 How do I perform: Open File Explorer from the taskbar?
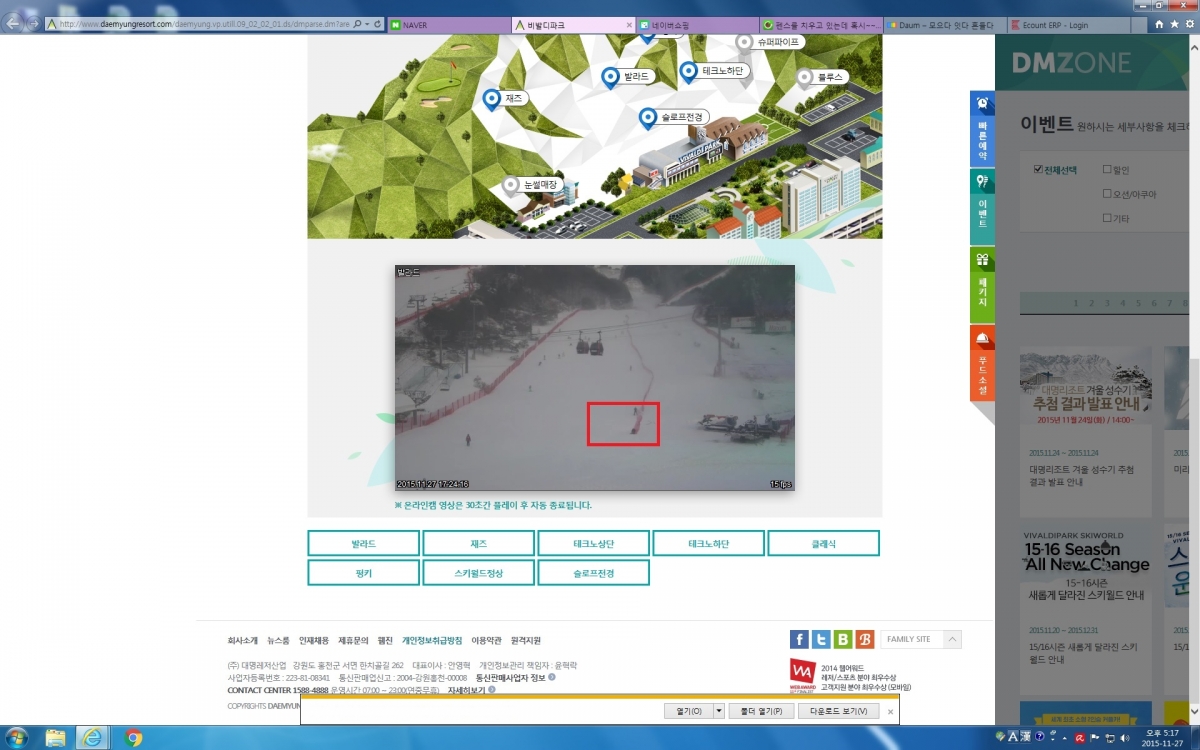coord(56,738)
